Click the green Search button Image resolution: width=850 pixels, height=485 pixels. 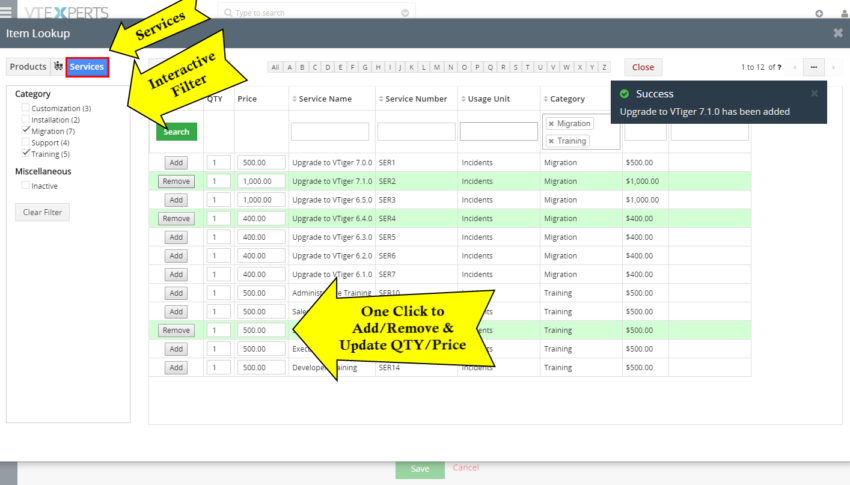pos(176,132)
